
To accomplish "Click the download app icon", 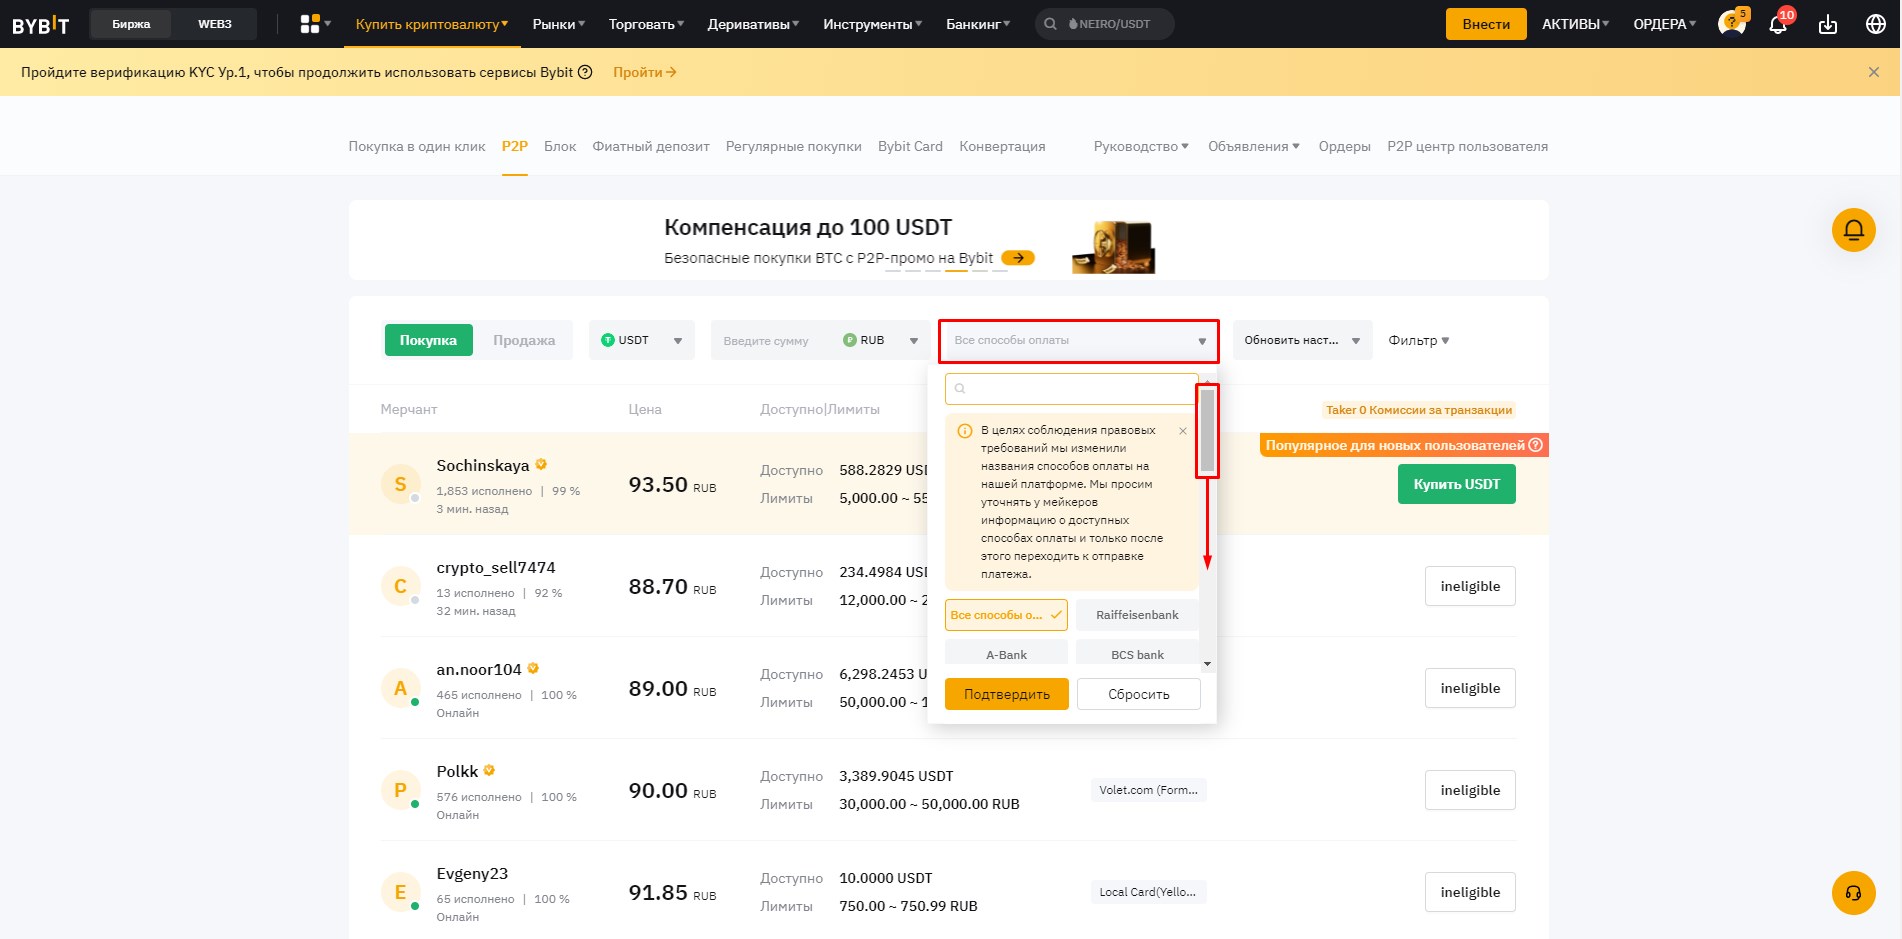I will point(1828,24).
